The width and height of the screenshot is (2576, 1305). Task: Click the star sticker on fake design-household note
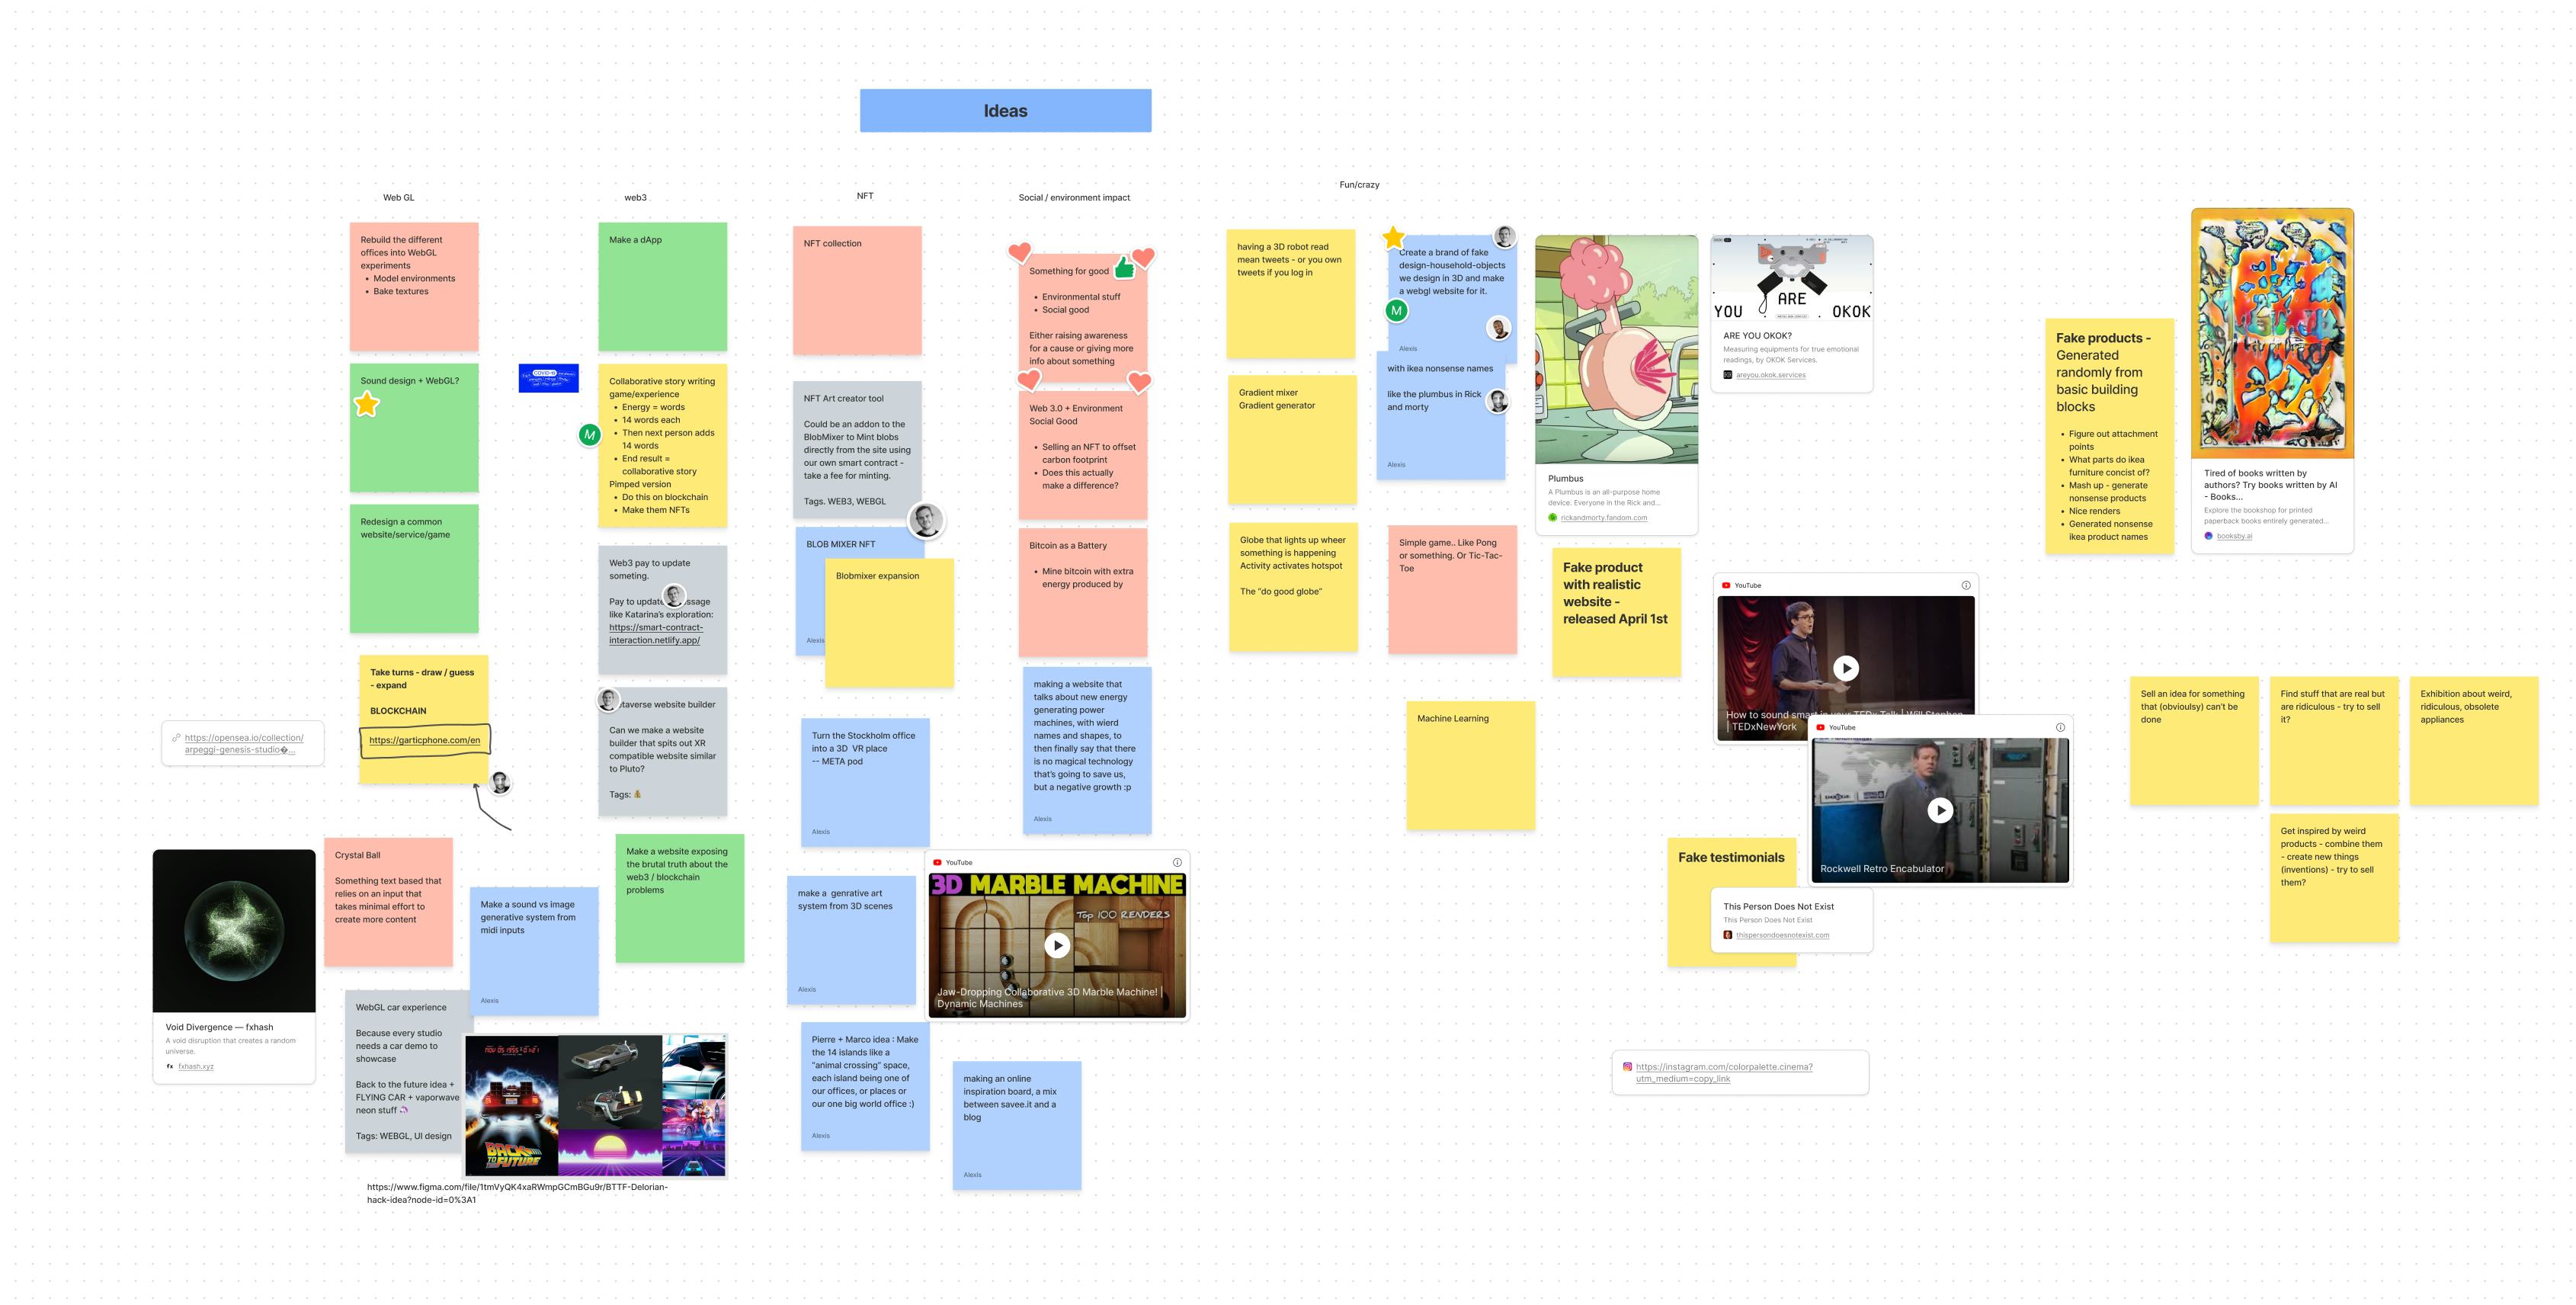pyautogui.click(x=1393, y=238)
